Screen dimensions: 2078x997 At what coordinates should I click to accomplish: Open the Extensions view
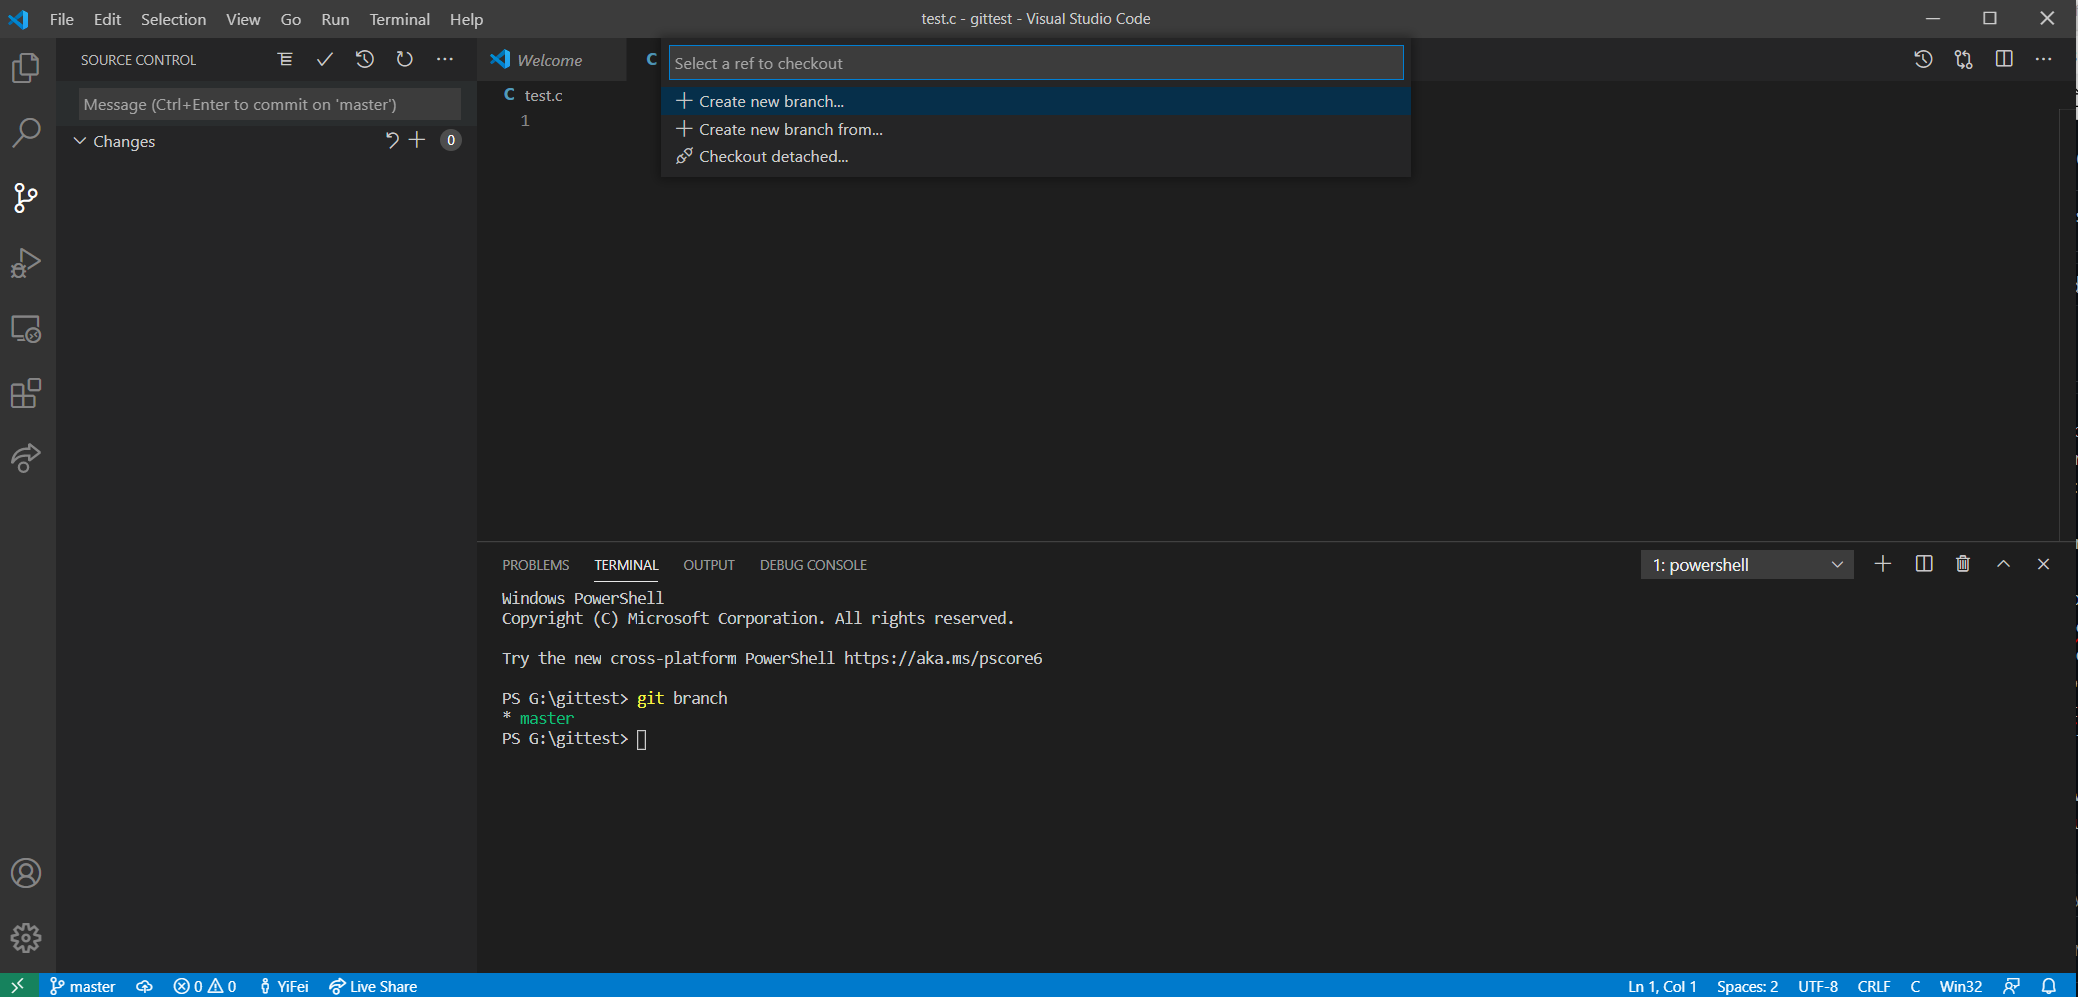pyautogui.click(x=26, y=393)
